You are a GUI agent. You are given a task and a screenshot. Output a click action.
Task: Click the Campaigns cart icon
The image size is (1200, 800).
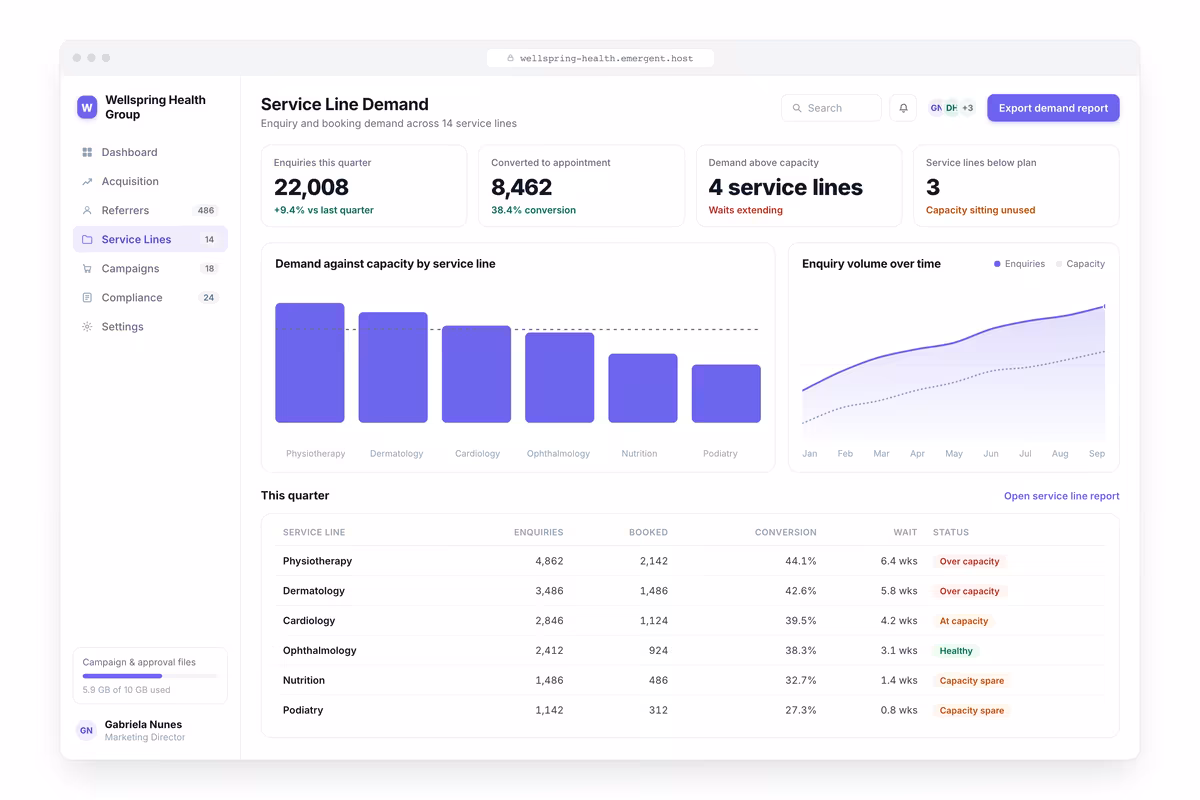(87, 268)
